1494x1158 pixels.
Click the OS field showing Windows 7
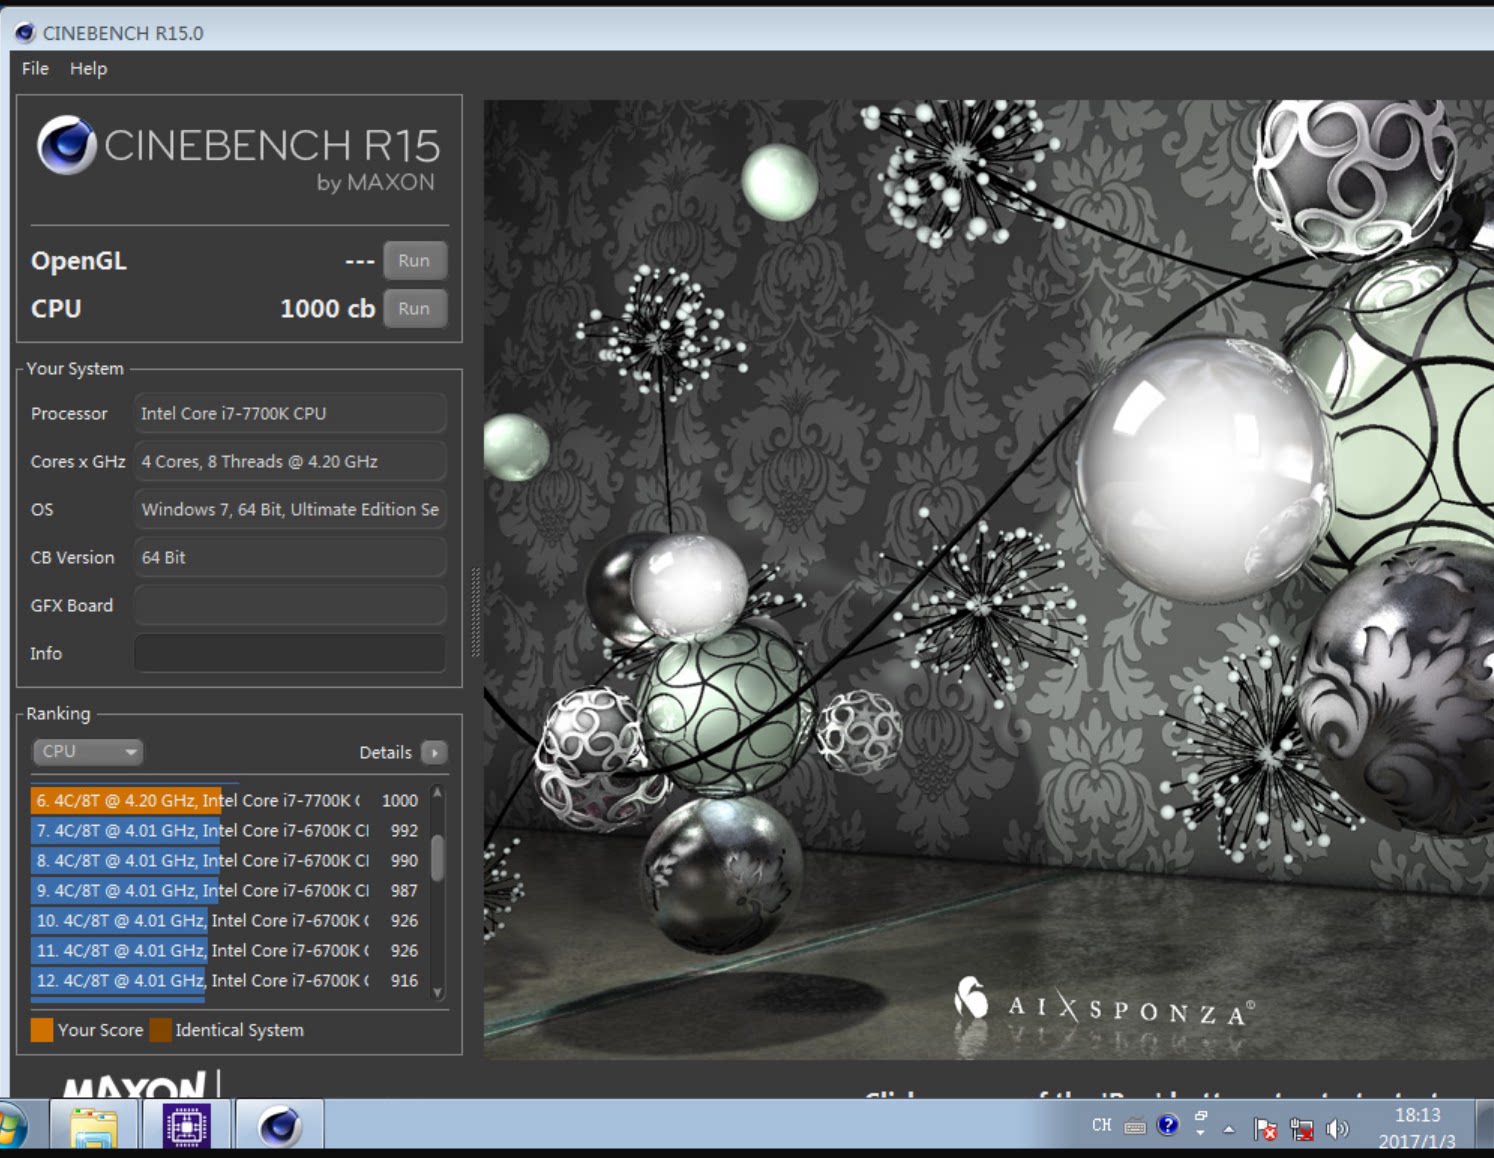click(x=290, y=509)
